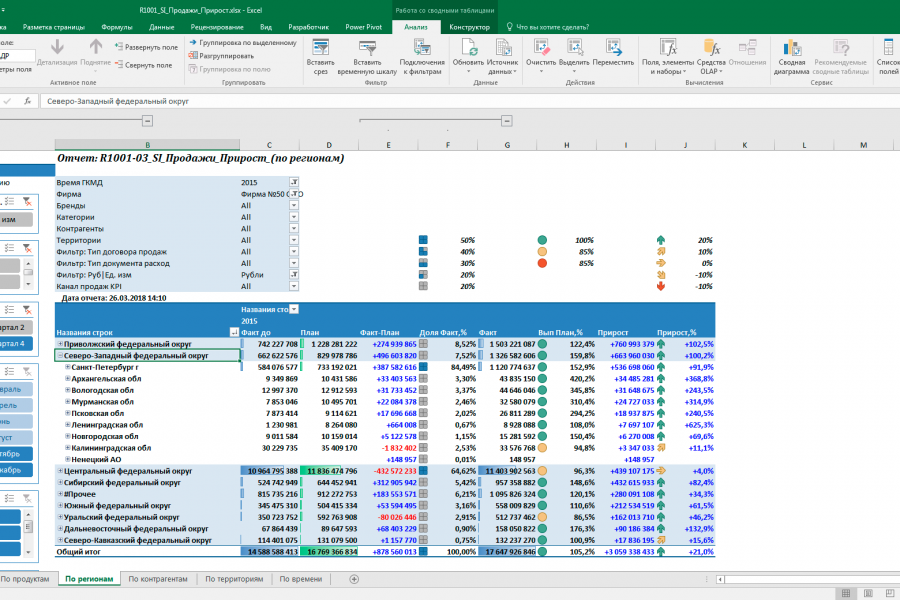Expand the Приволжский федеральный округ row
Screen dimensions: 900x600
click(x=60, y=343)
